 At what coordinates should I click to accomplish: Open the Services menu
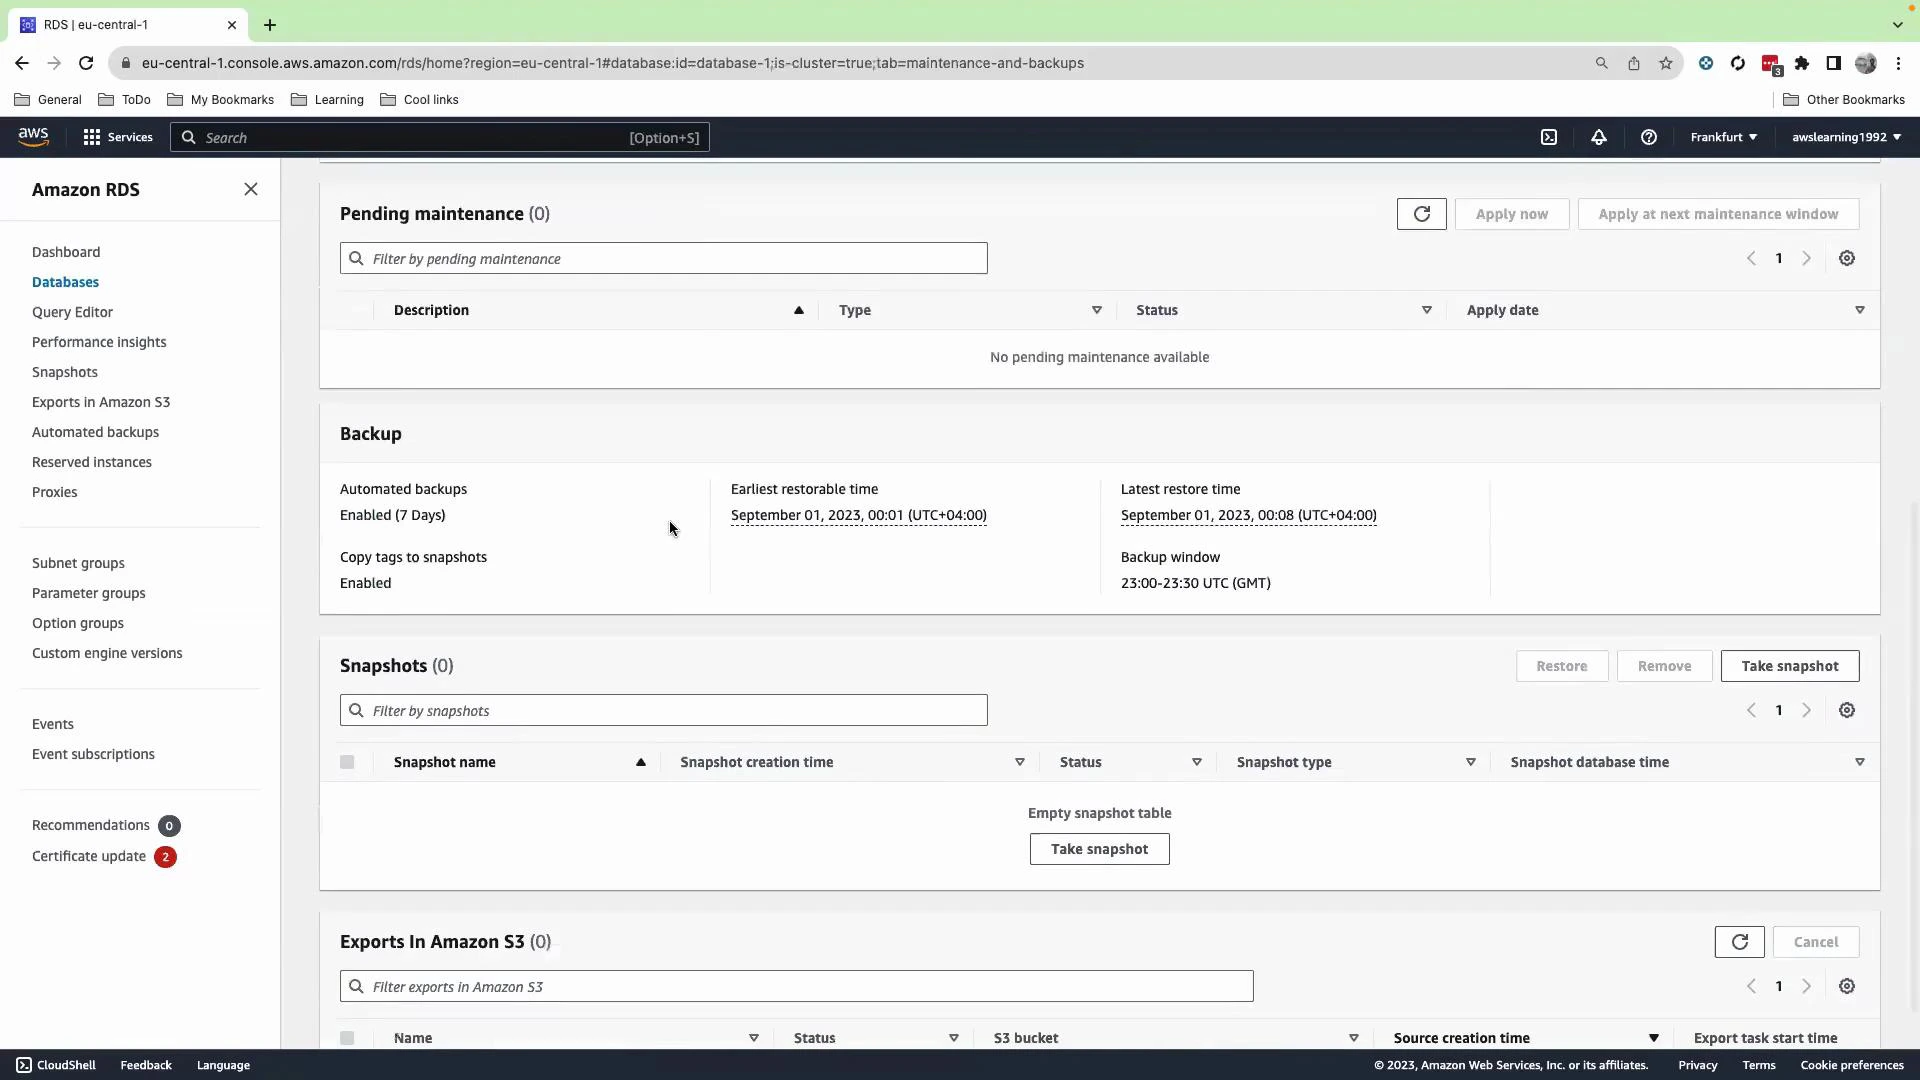[x=117, y=137]
